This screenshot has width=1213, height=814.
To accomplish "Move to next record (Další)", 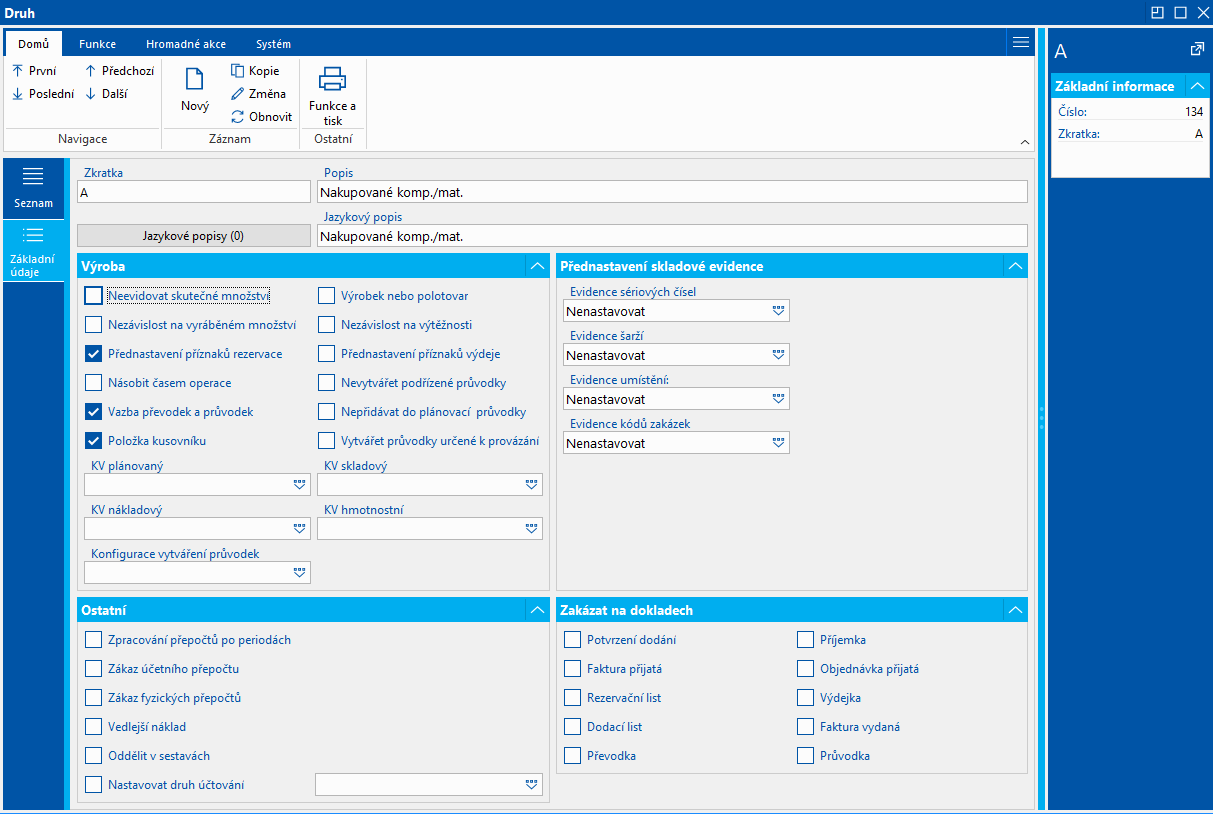I will pyautogui.click(x=106, y=94).
